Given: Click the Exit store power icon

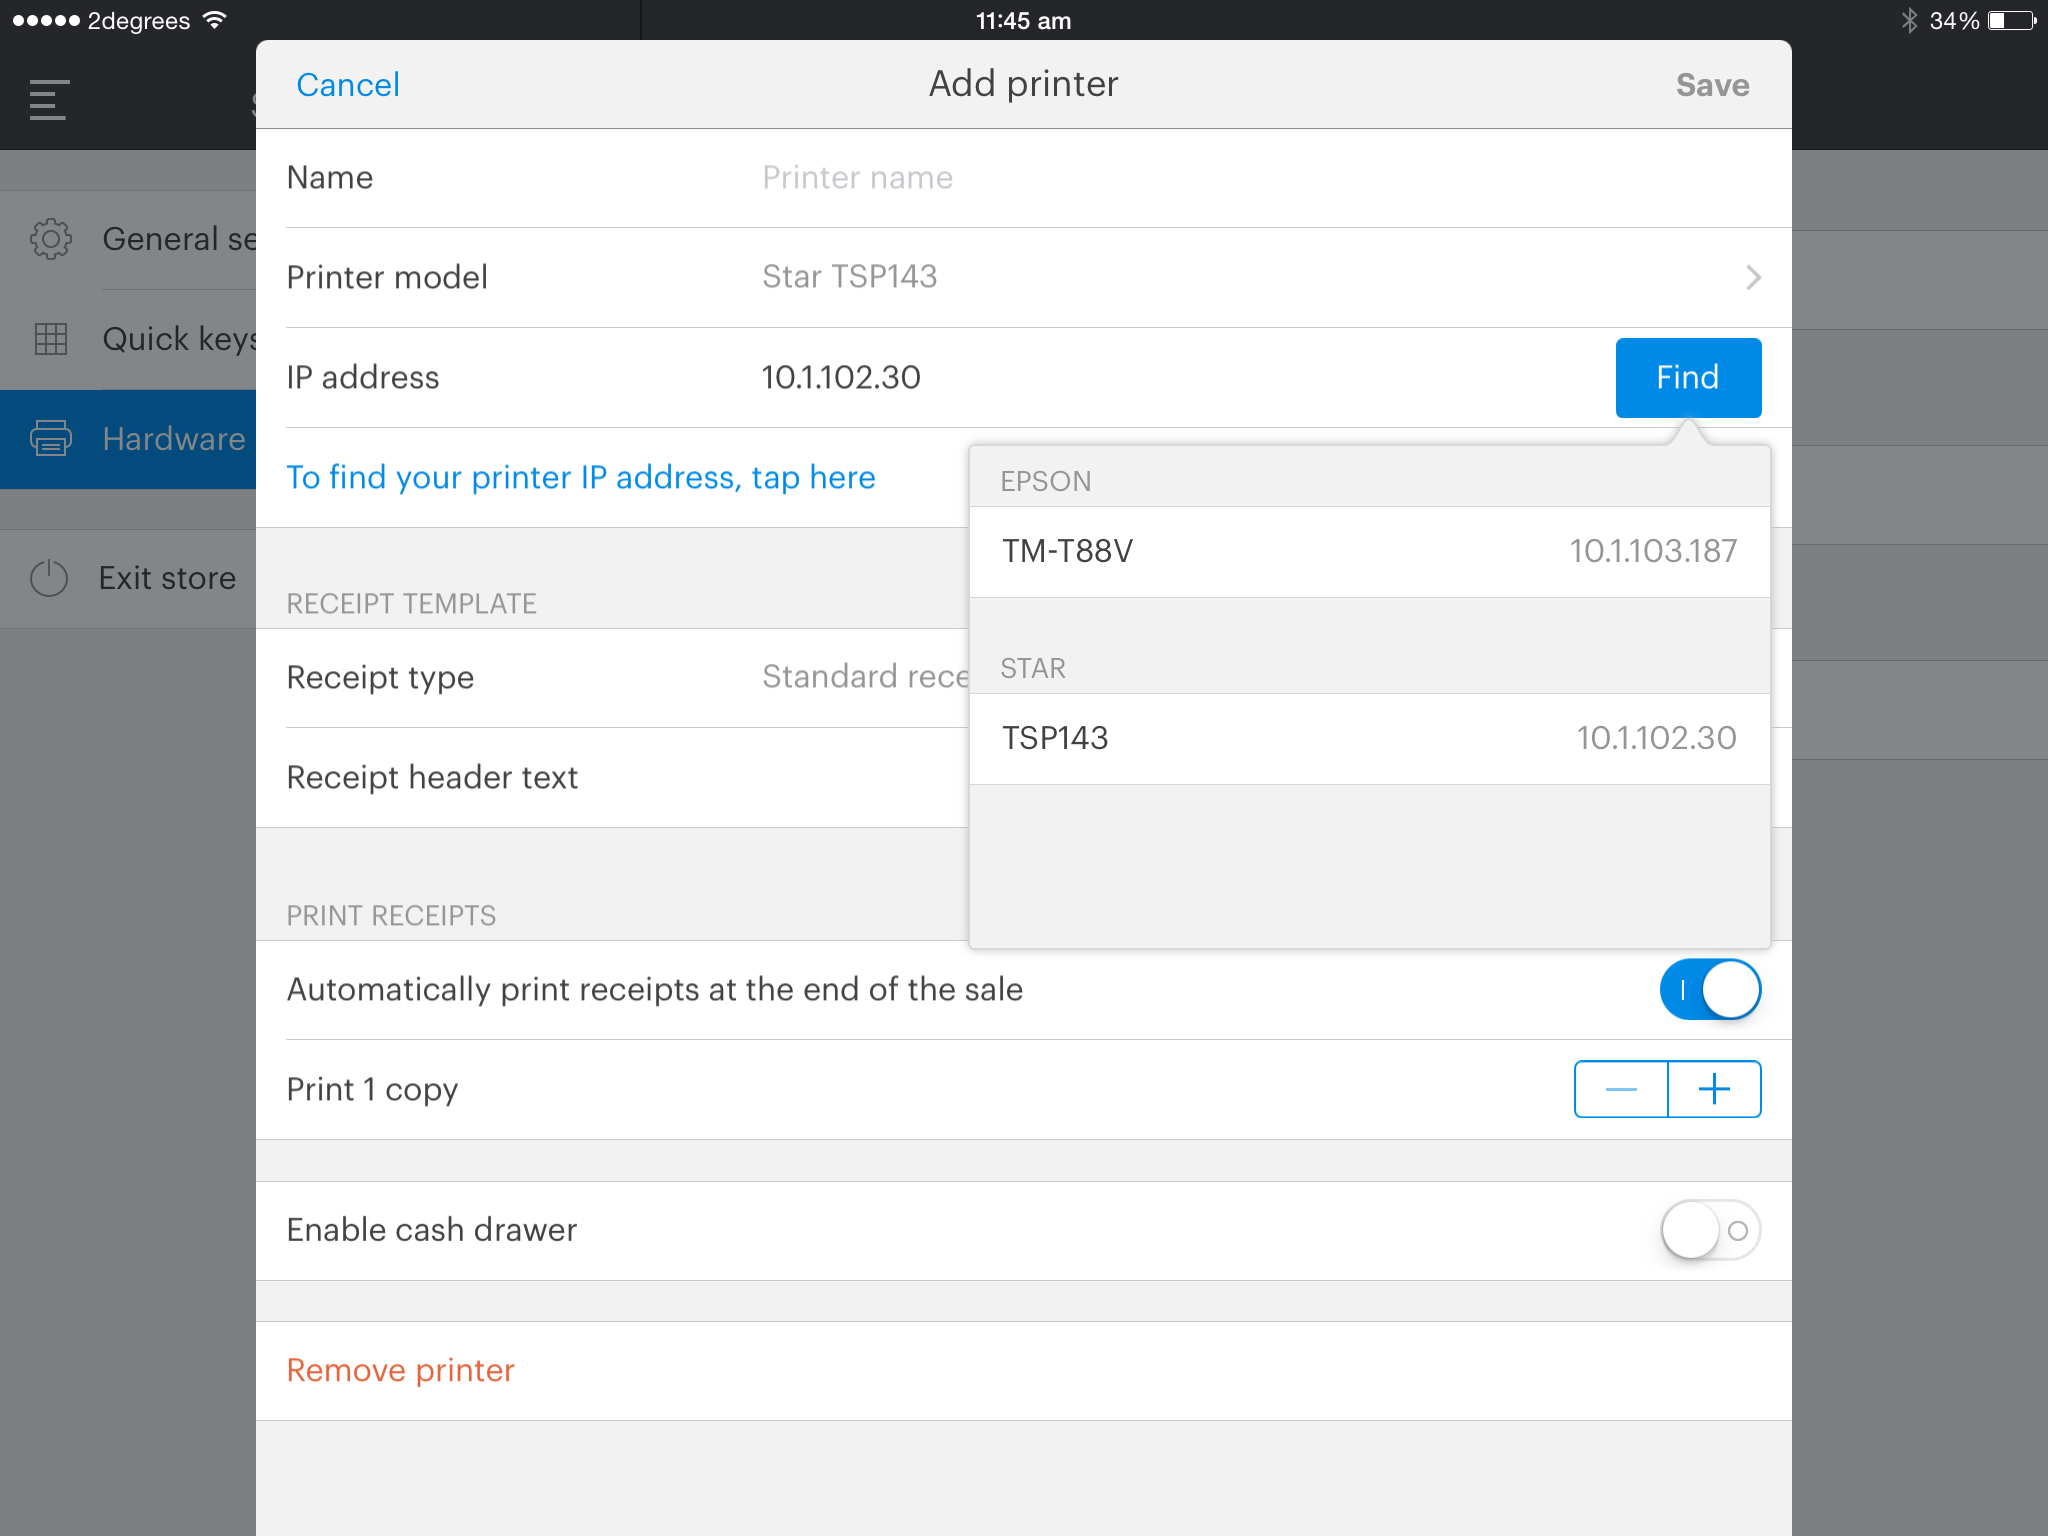Looking at the screenshot, I should tap(49, 578).
